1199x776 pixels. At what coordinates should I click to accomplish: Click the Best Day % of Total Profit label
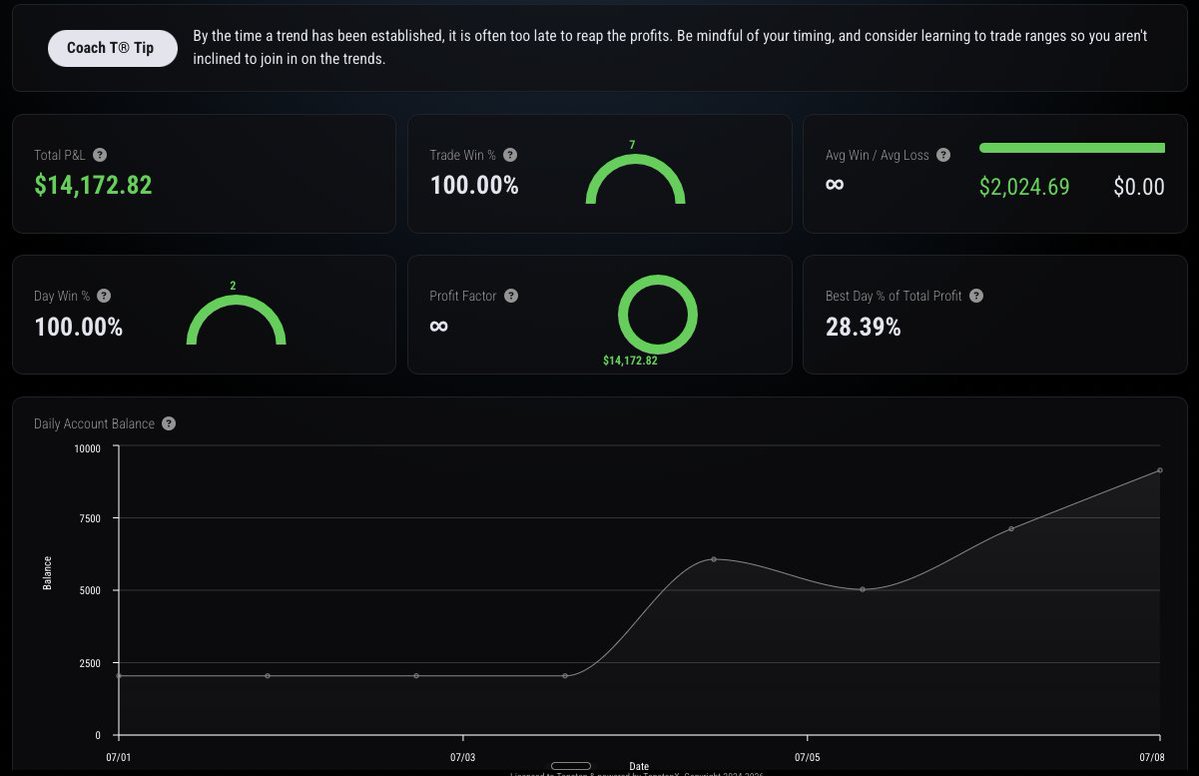(893, 296)
